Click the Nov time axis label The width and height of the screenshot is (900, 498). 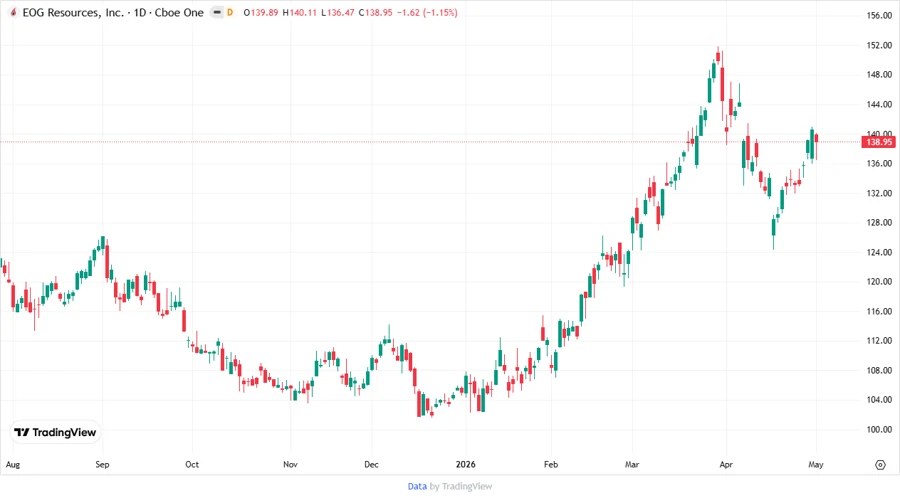[x=290, y=465]
